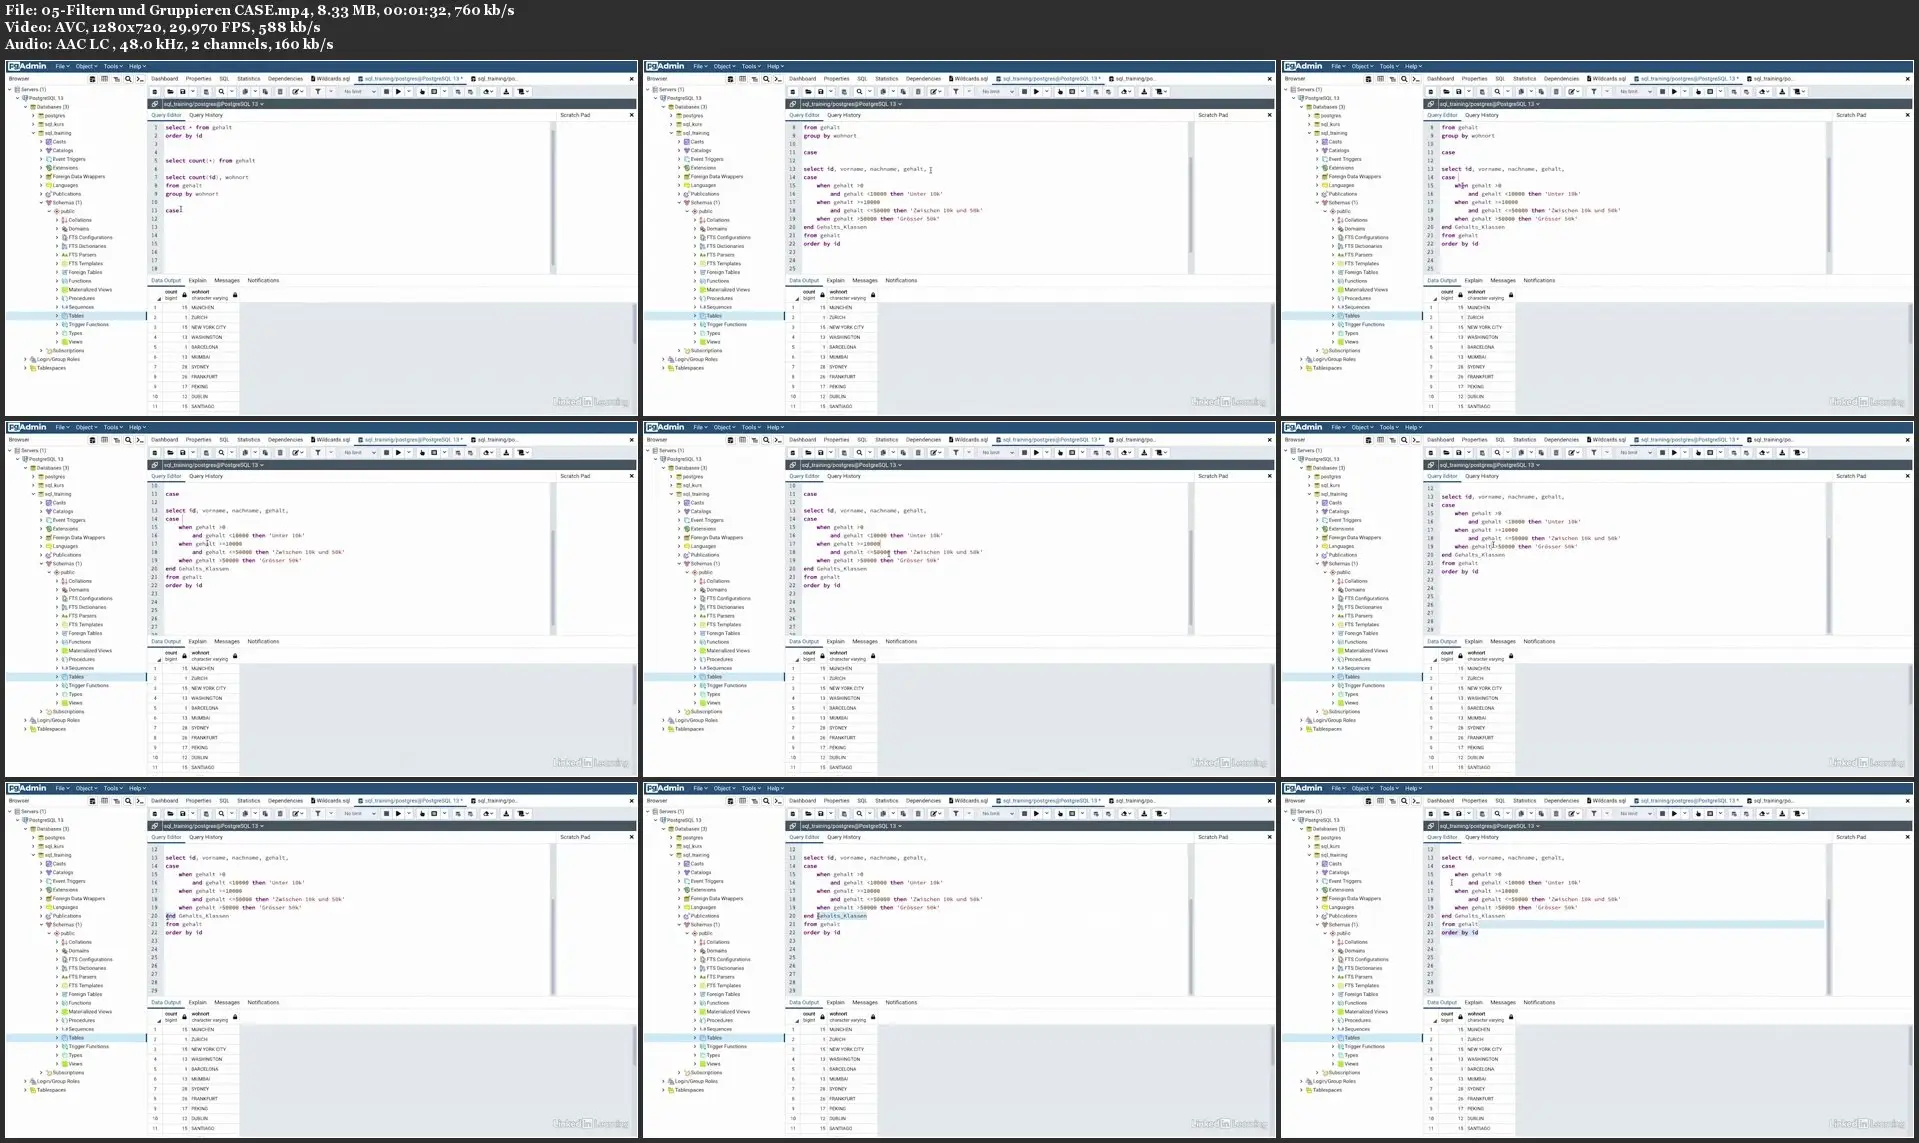Select the Wildcards.sql tab in bottom-left frame
This screenshot has height=1143, width=1919.
tap(332, 801)
